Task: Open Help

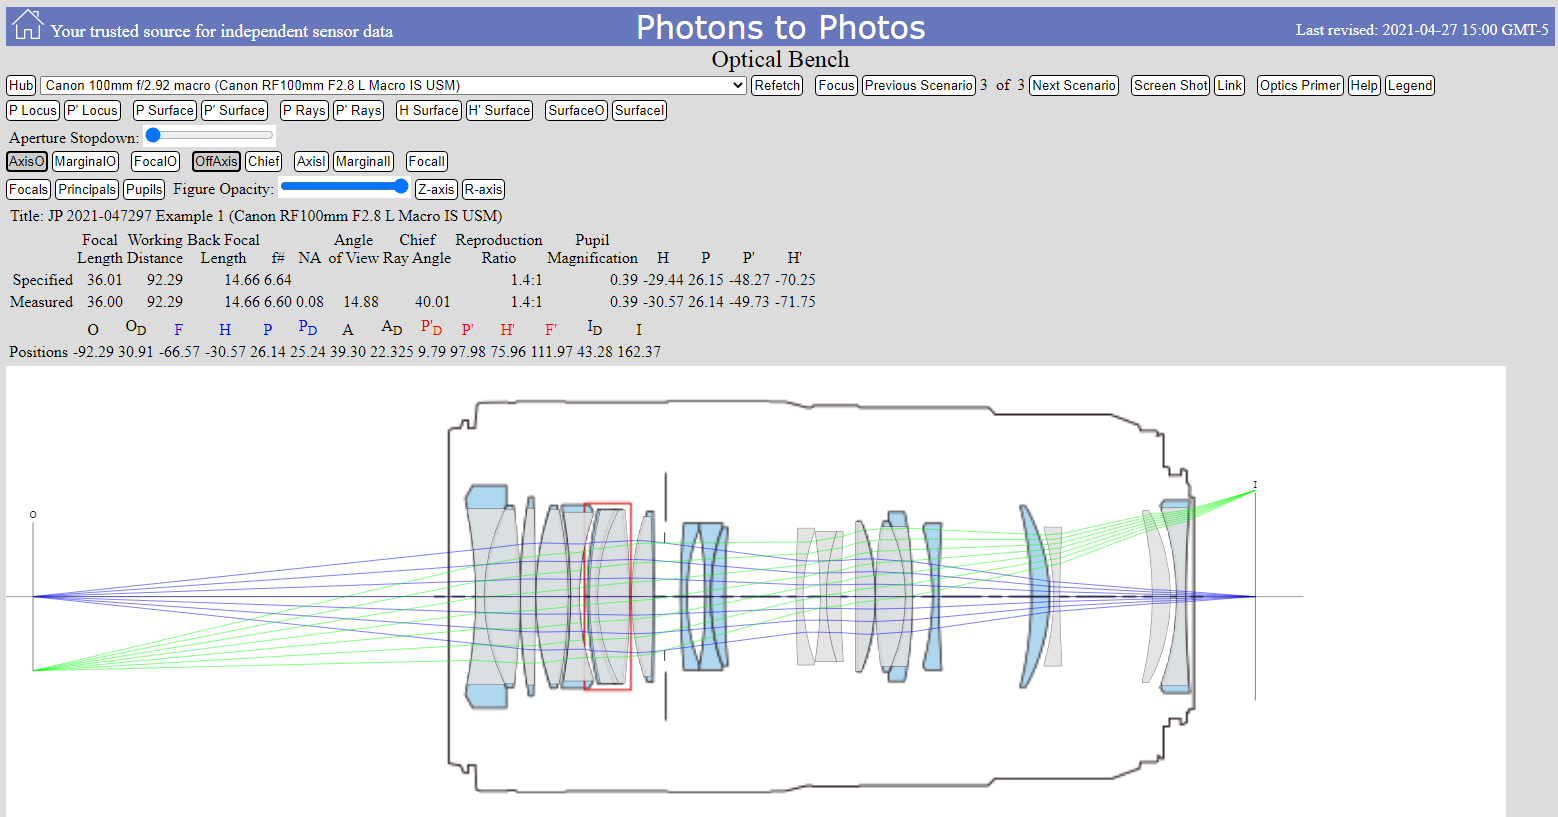Action: [1364, 86]
